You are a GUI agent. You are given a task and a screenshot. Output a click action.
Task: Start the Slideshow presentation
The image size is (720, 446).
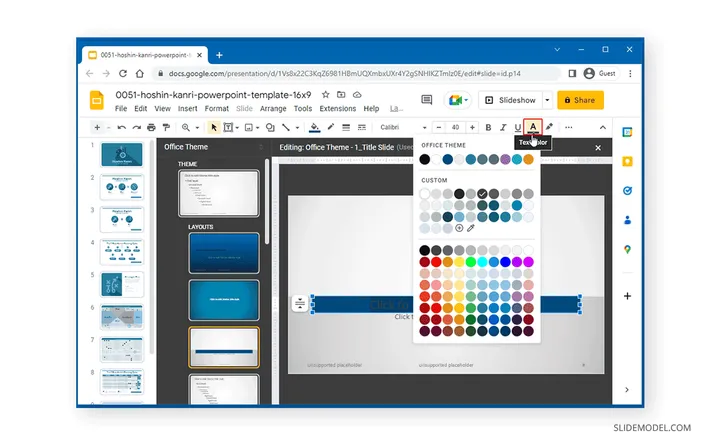509,100
